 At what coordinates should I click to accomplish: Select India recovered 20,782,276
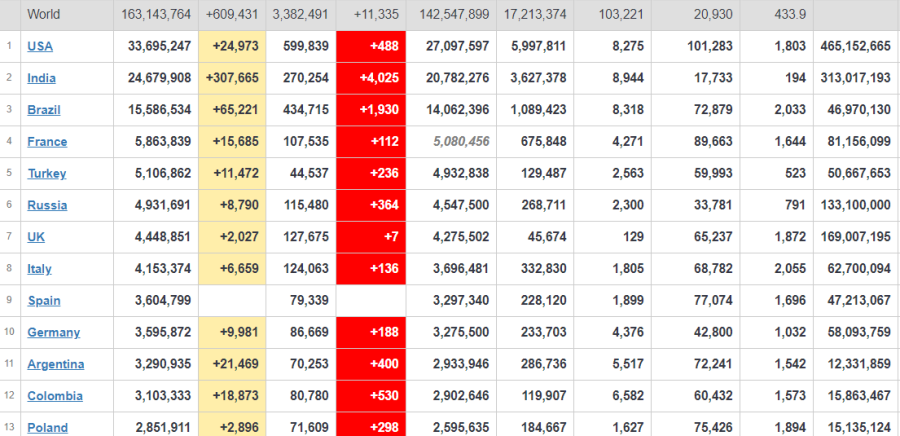(x=457, y=78)
